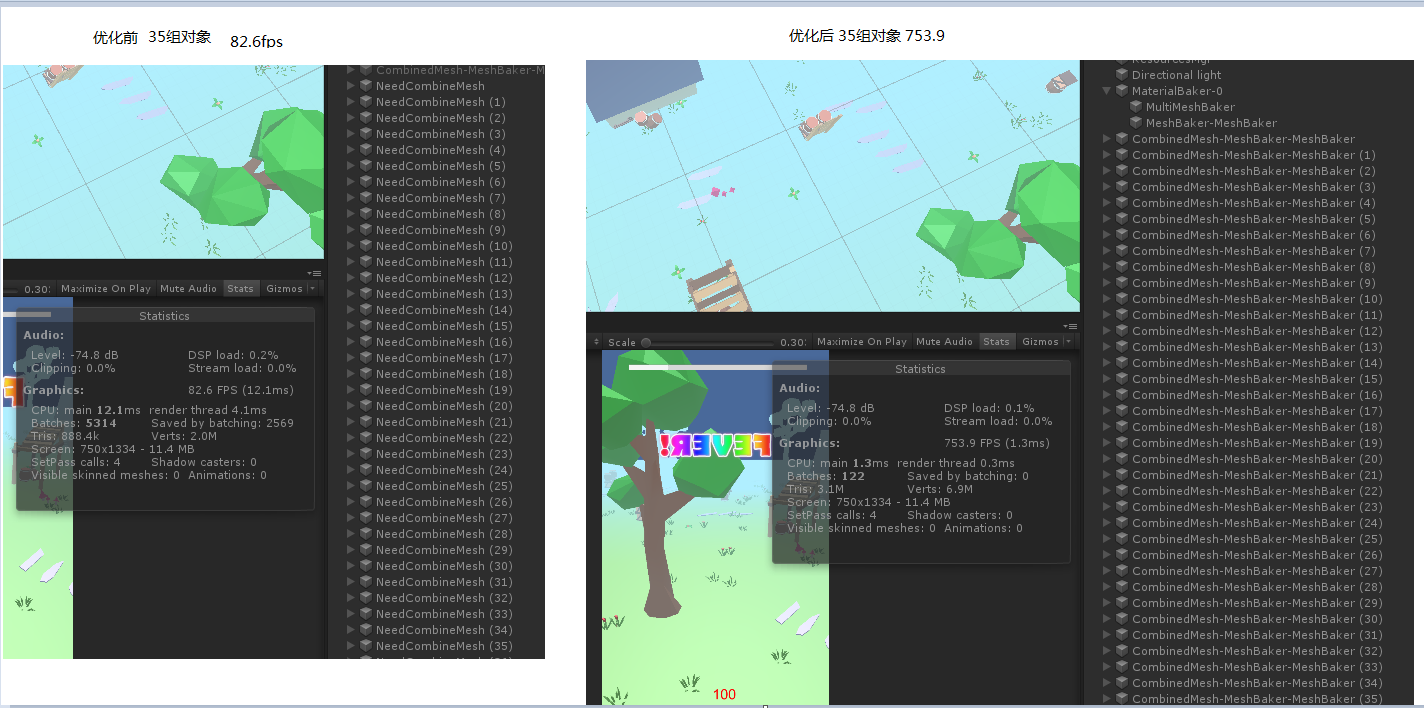1424x708 pixels.
Task: Open panel options menu icon above left Game toolbar
Action: pos(315,273)
